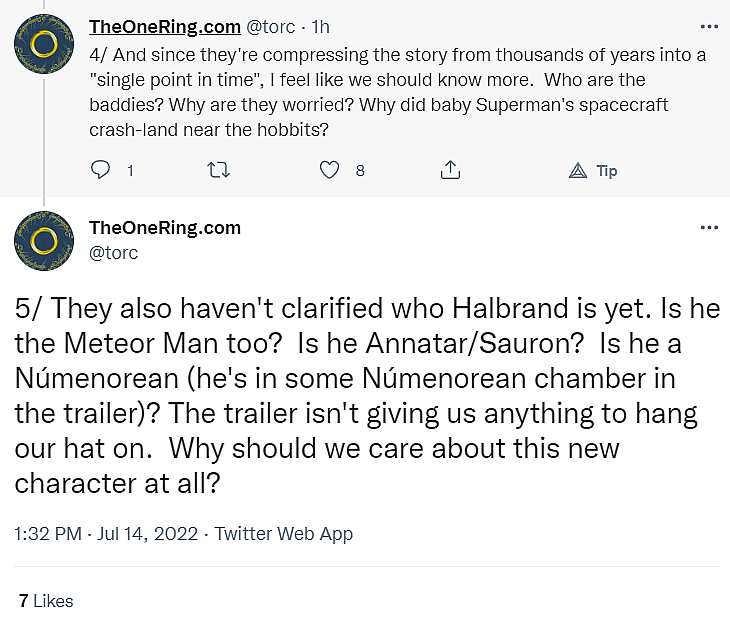Click the @torc handle under the 5/ tweet name
The height and width of the screenshot is (627, 730).
(114, 253)
